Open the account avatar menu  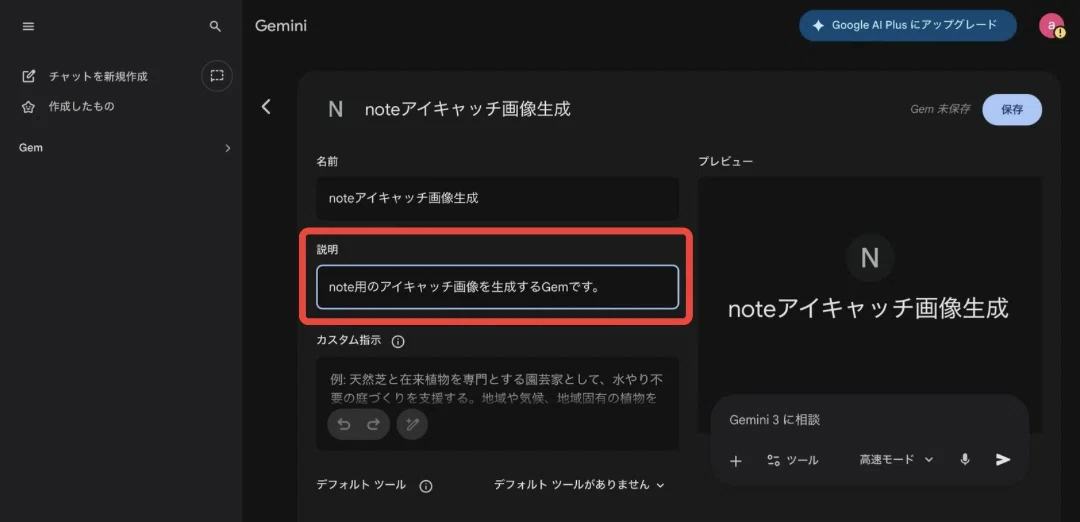pyautogui.click(x=1051, y=26)
